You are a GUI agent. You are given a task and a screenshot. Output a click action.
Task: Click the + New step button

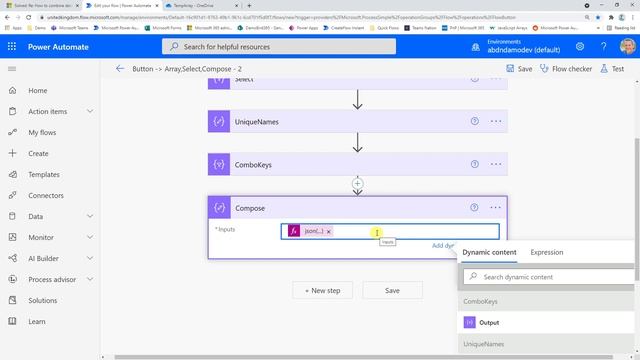point(322,291)
